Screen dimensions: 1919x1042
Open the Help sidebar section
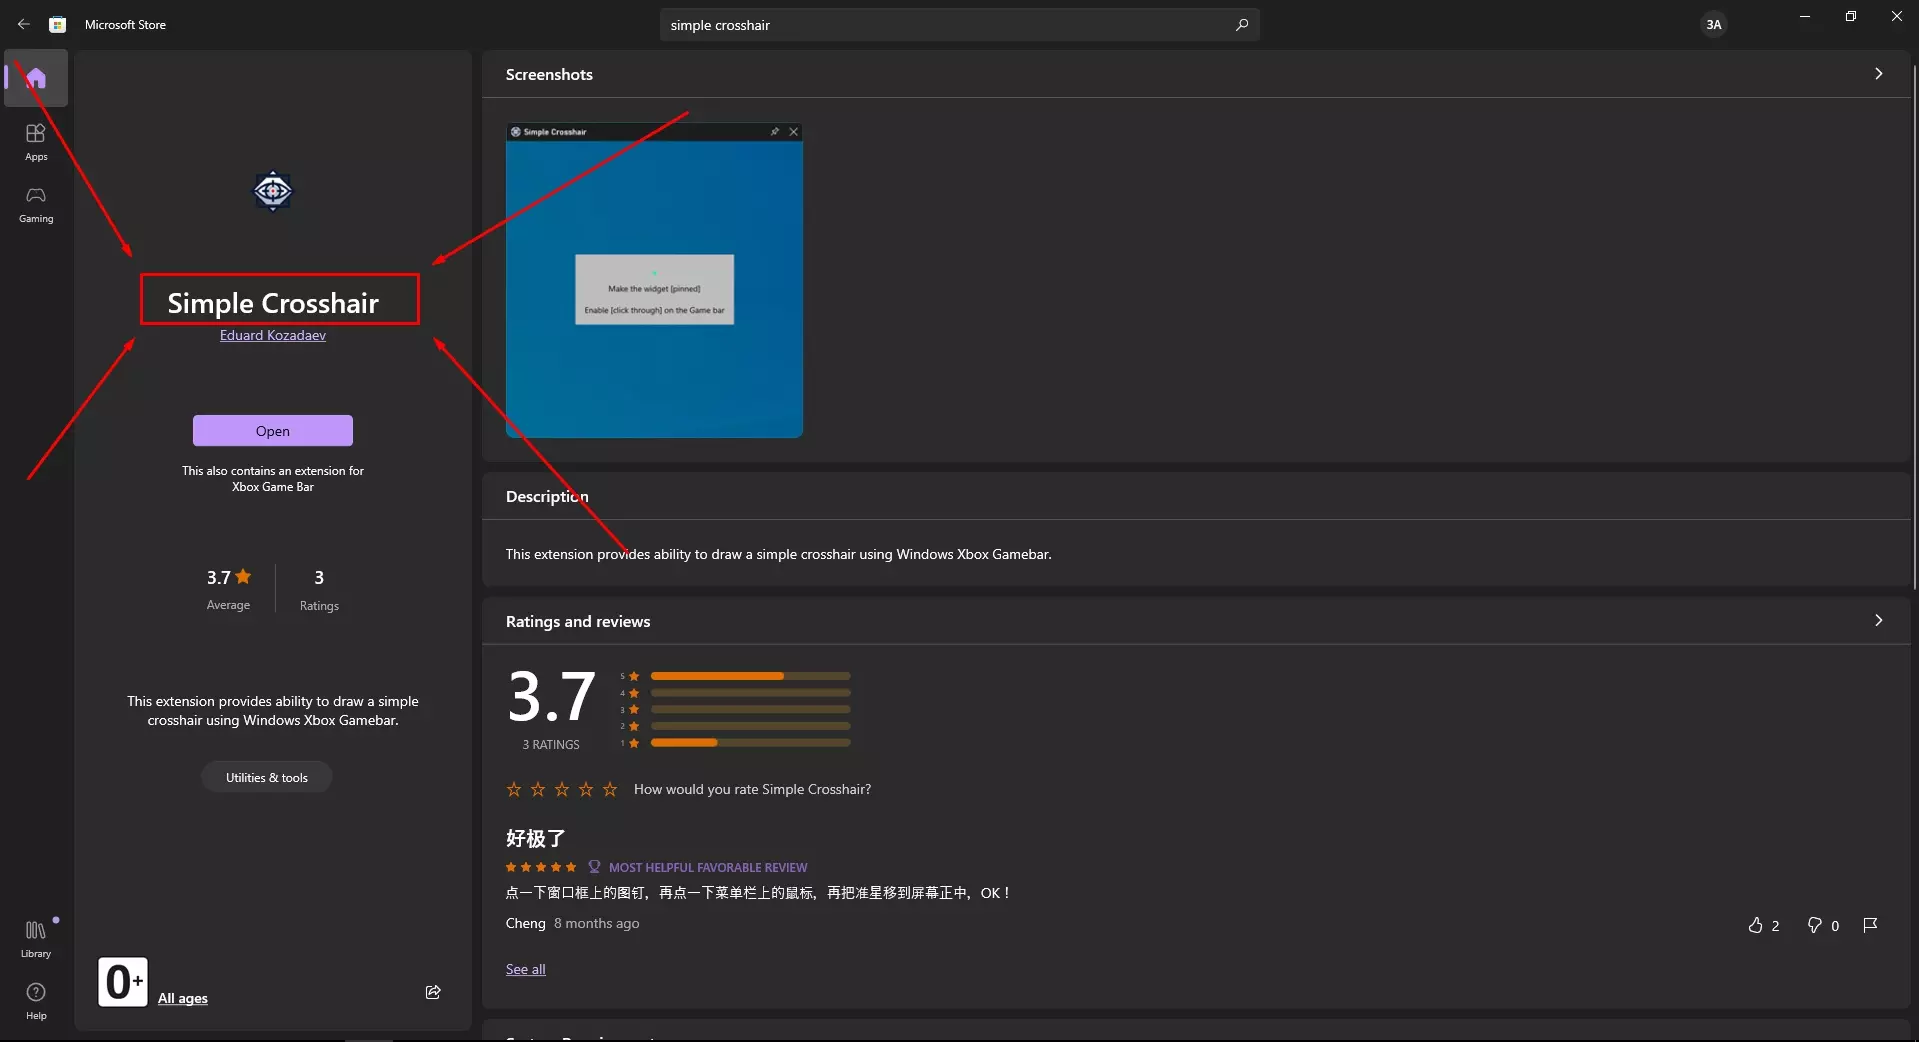36,1001
